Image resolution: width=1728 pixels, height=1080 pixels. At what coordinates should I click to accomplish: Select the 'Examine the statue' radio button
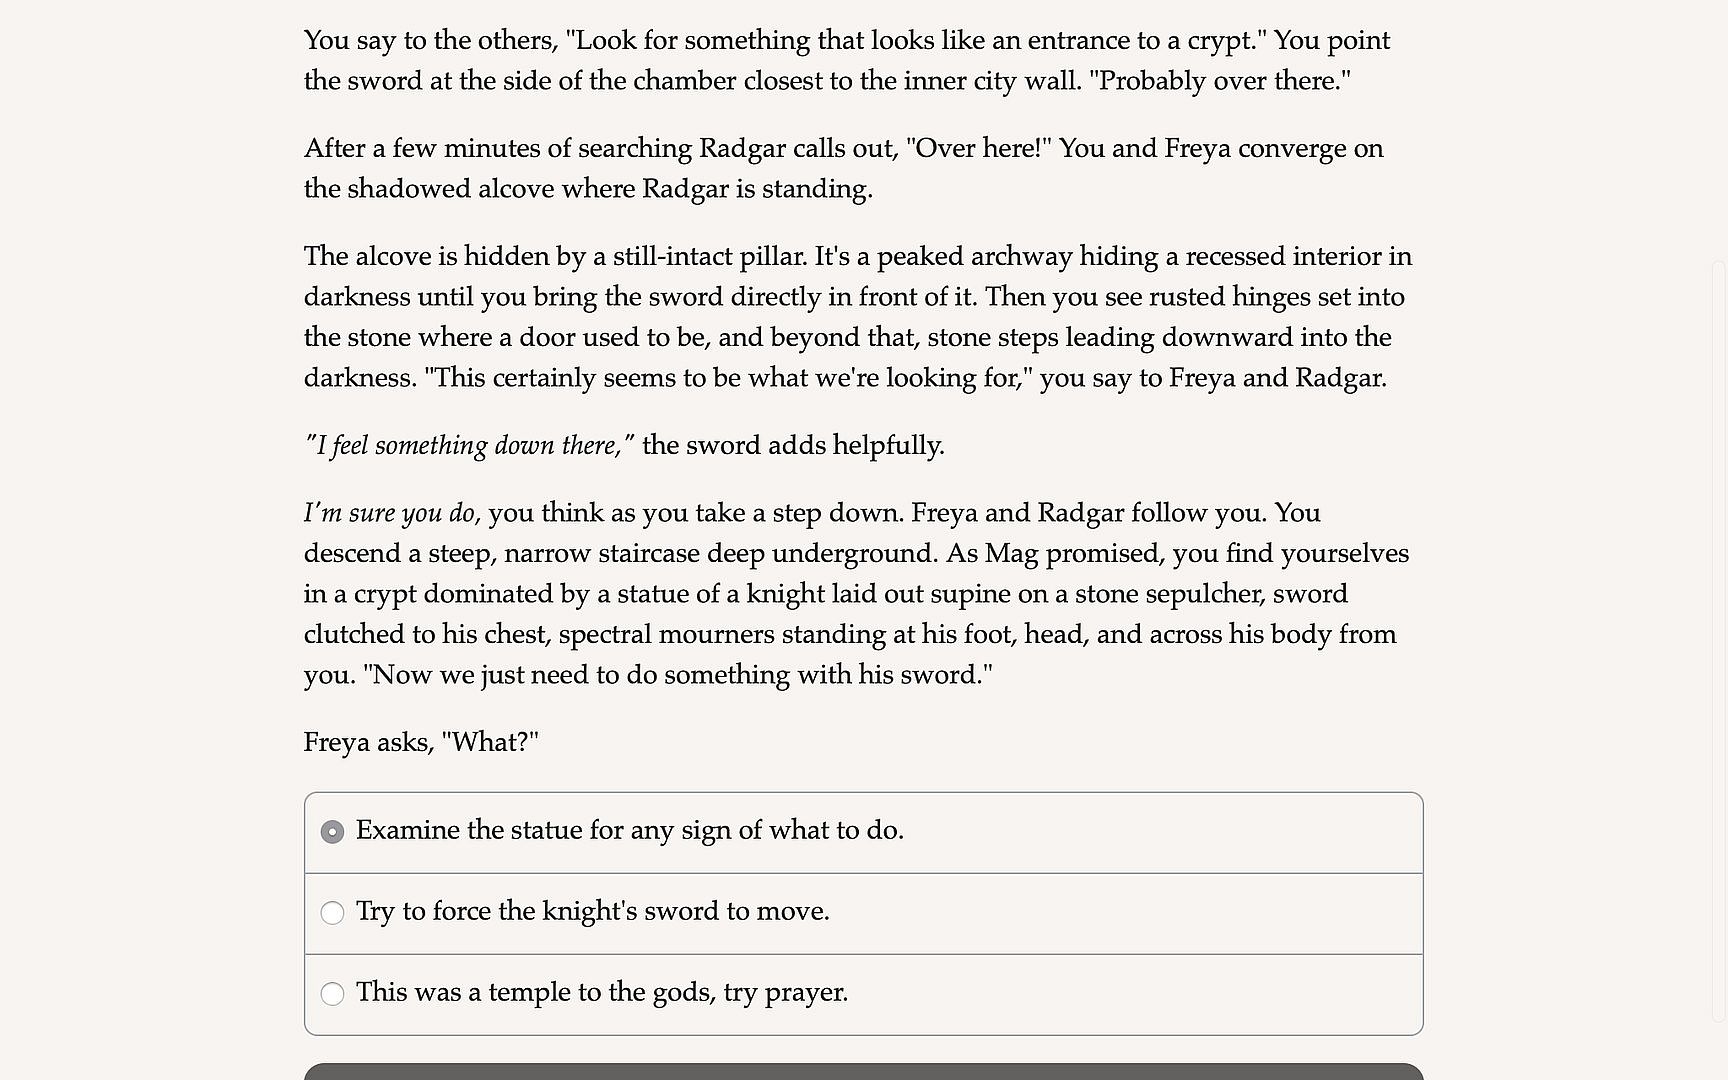[x=332, y=832]
